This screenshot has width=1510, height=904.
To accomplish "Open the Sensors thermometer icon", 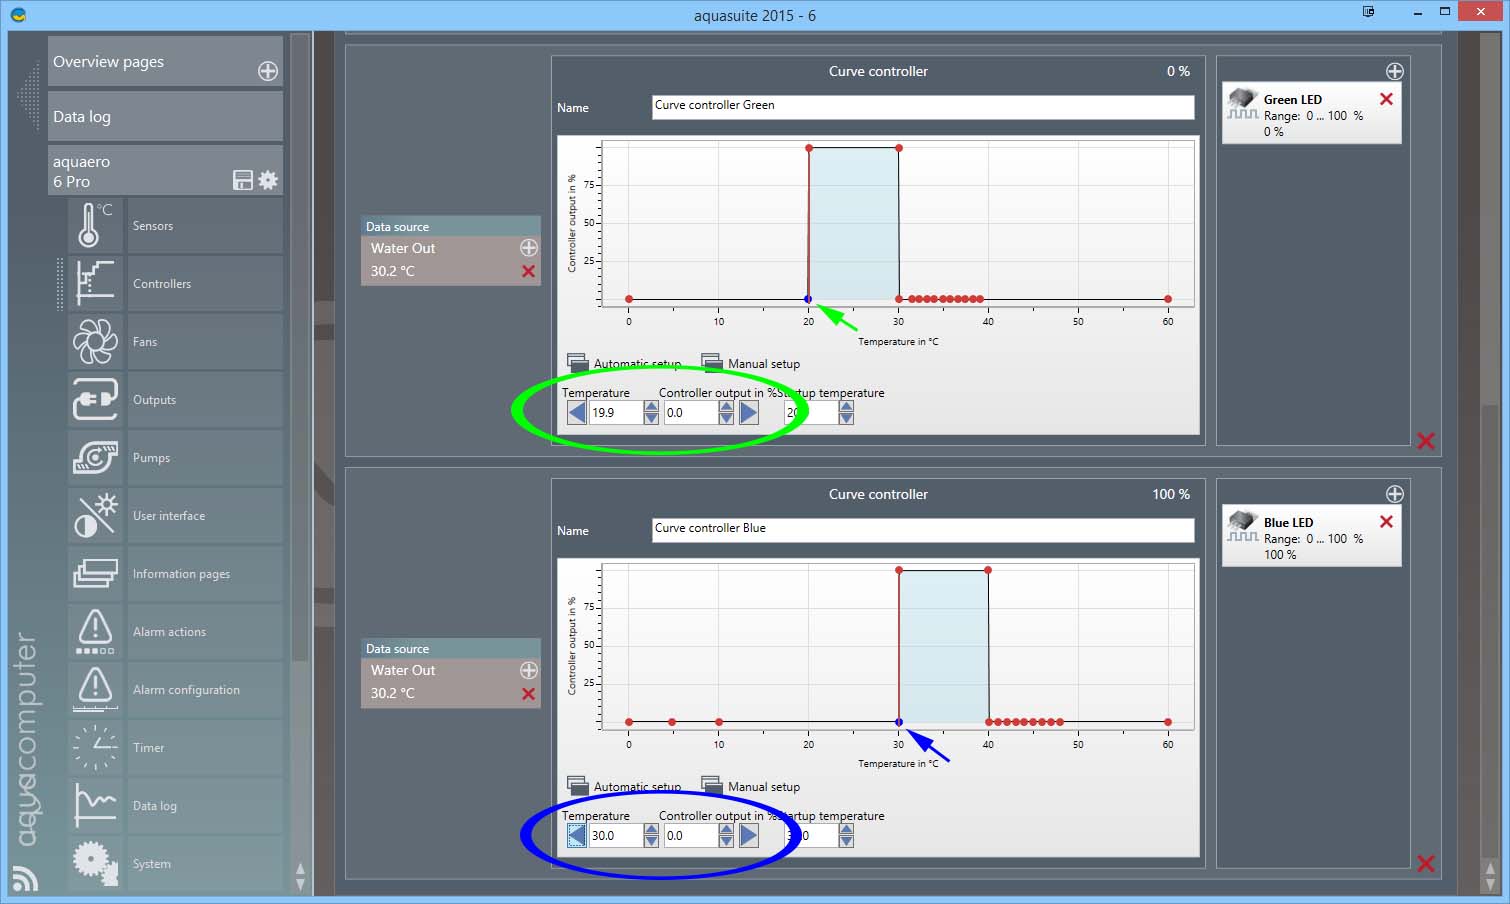I will coord(95,226).
